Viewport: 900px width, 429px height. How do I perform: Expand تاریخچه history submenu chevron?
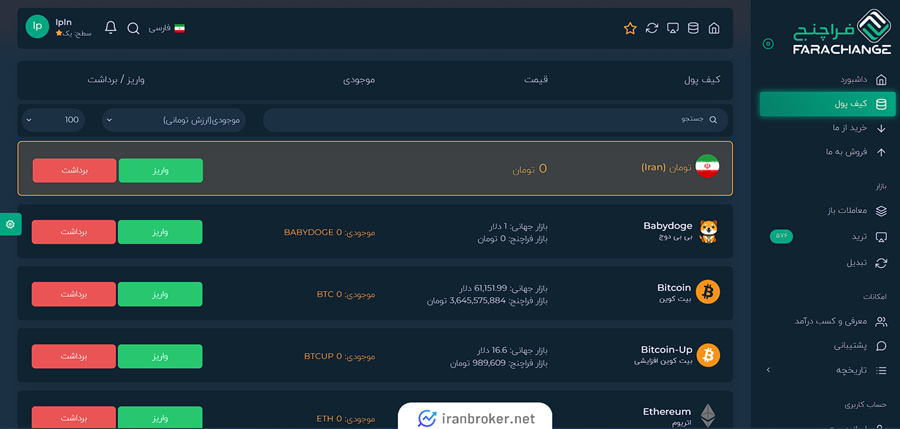pos(769,370)
